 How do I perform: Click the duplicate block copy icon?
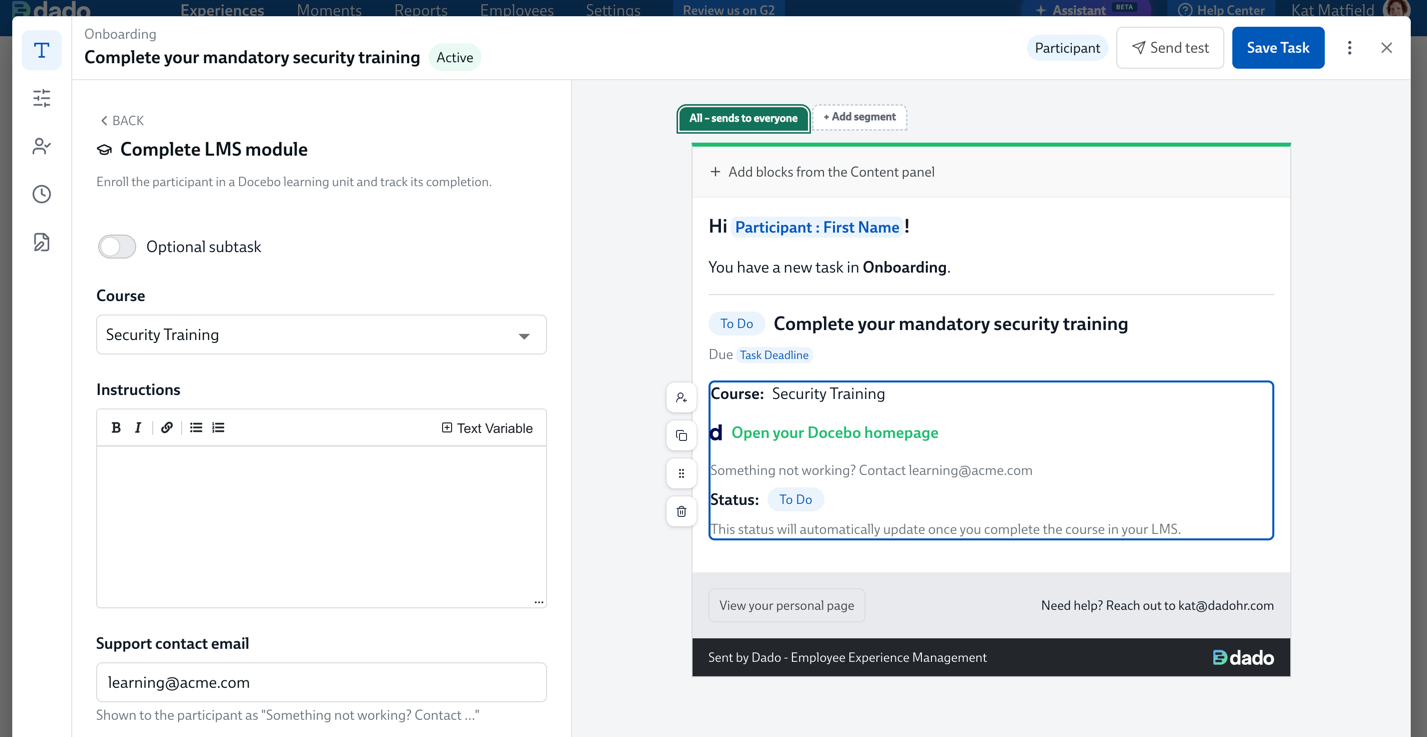point(681,436)
